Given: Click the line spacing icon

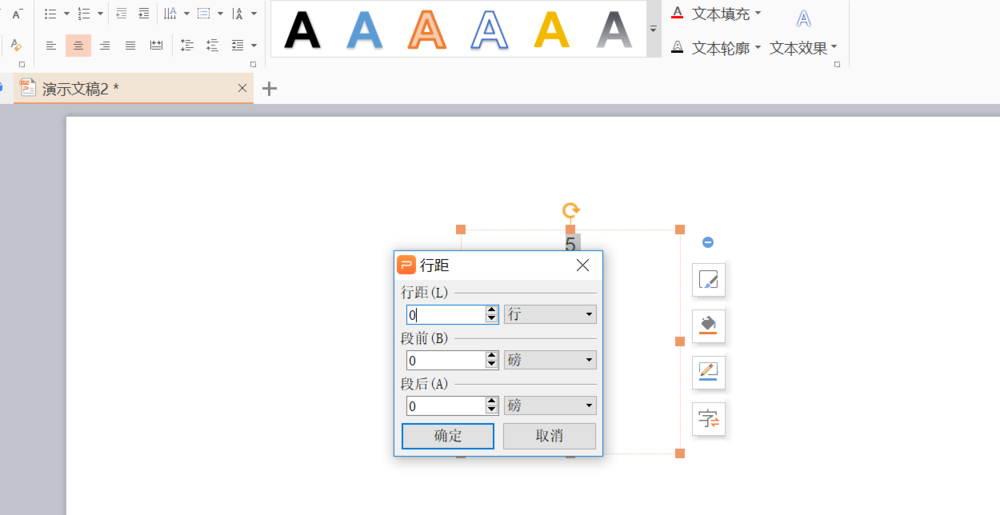Looking at the screenshot, I should pyautogui.click(x=238, y=45).
